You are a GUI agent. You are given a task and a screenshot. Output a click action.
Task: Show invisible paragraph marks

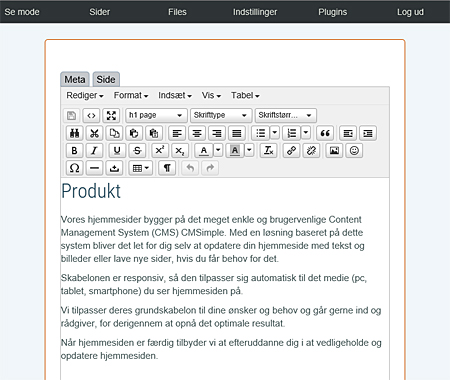pos(167,168)
